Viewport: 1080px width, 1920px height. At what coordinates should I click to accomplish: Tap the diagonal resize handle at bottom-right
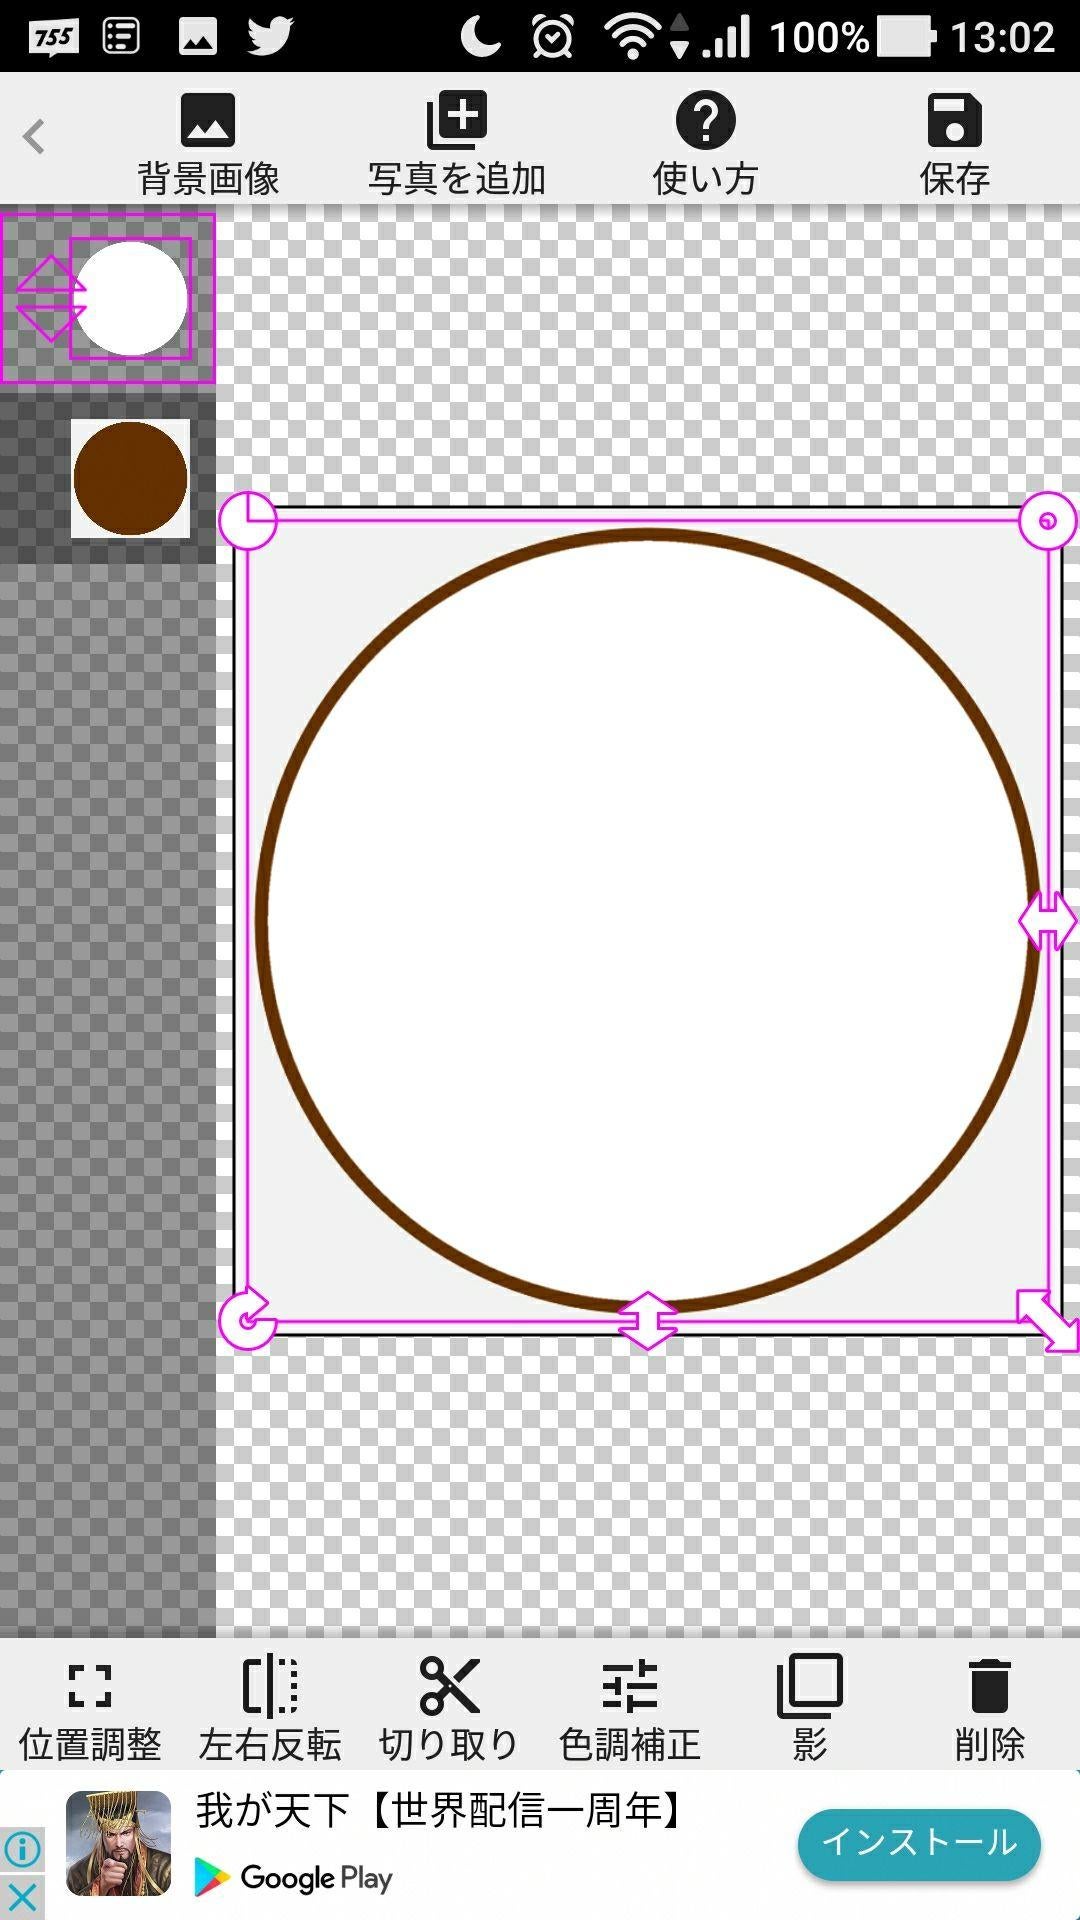click(x=1047, y=1320)
